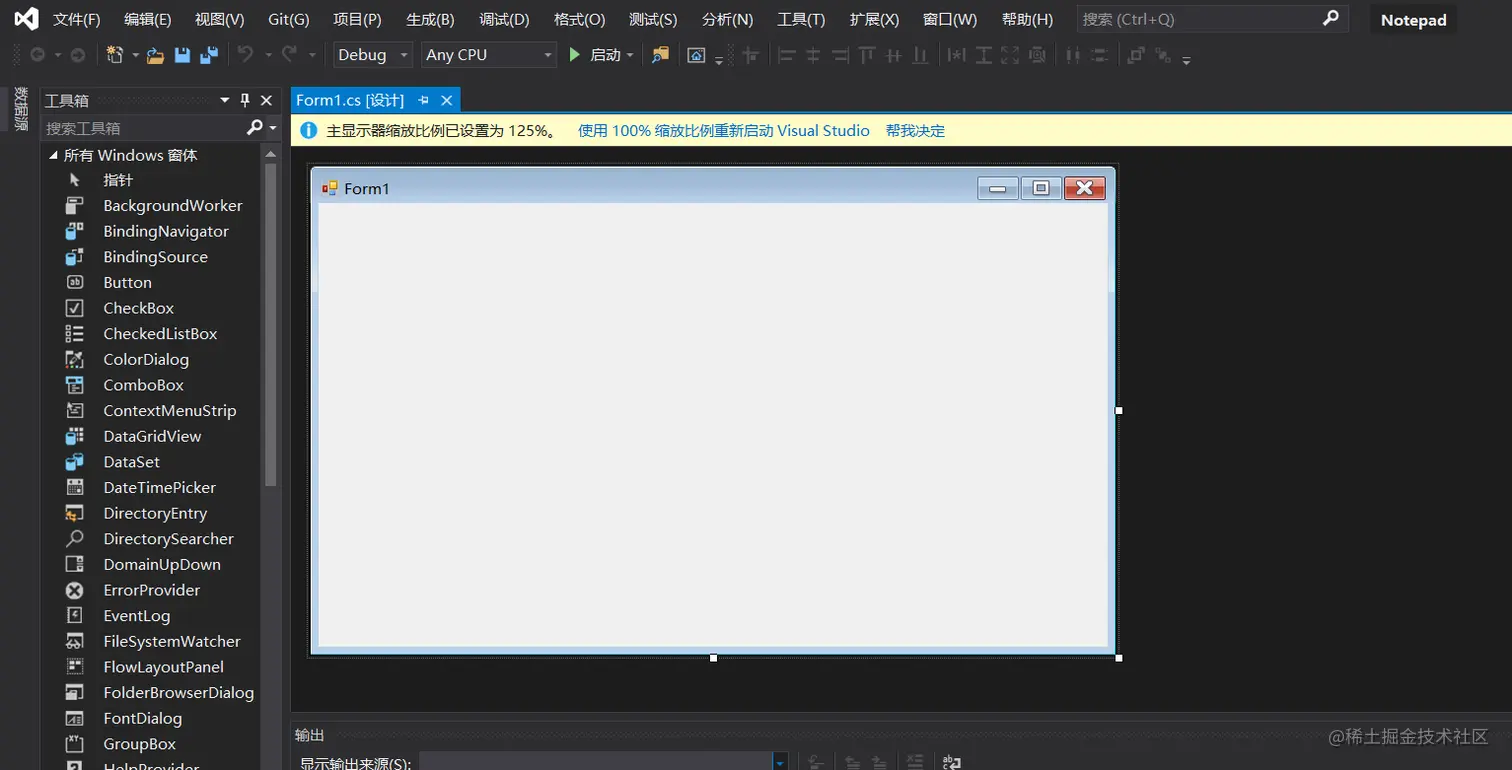
Task: Toggle auto-hide pin on the Toolbox panel
Action: (x=245, y=100)
